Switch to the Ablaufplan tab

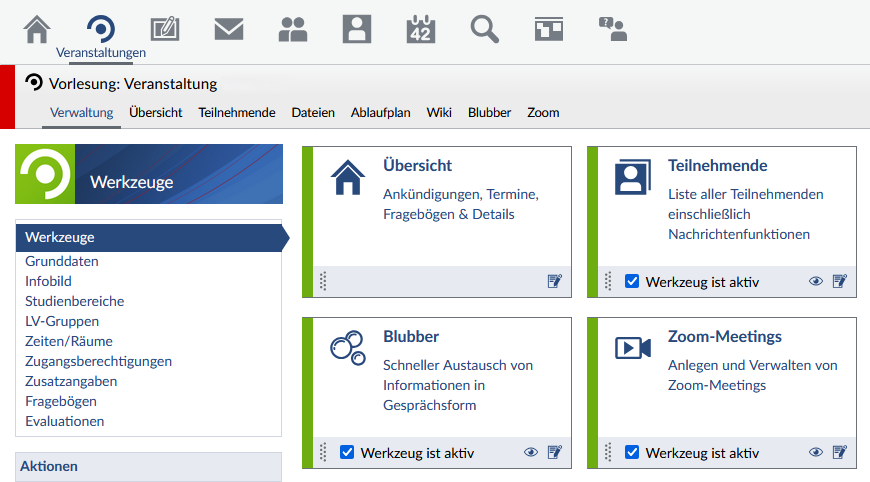click(380, 113)
